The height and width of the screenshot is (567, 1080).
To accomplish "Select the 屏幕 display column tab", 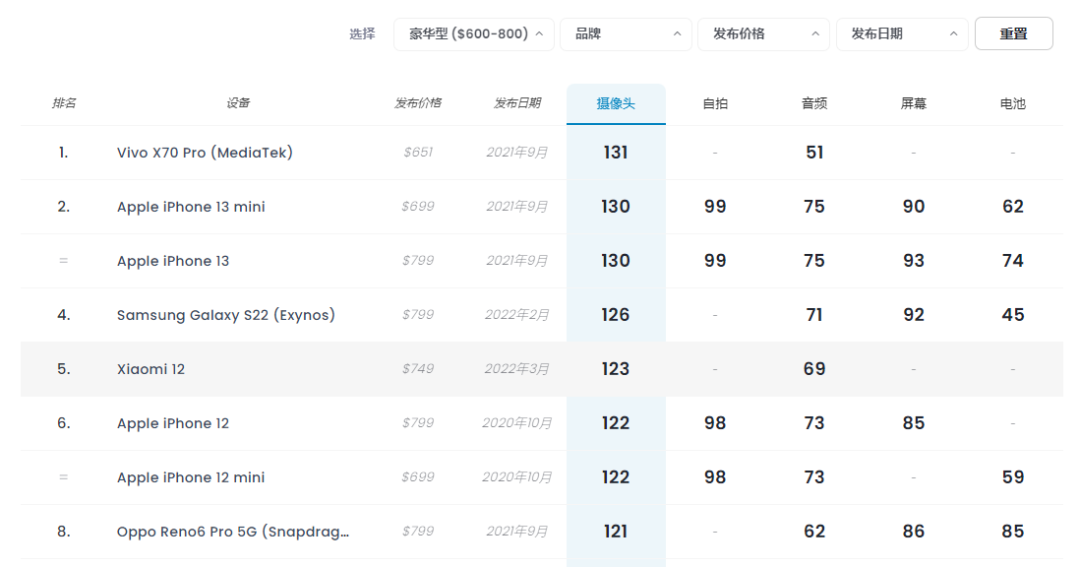I will 913,103.
